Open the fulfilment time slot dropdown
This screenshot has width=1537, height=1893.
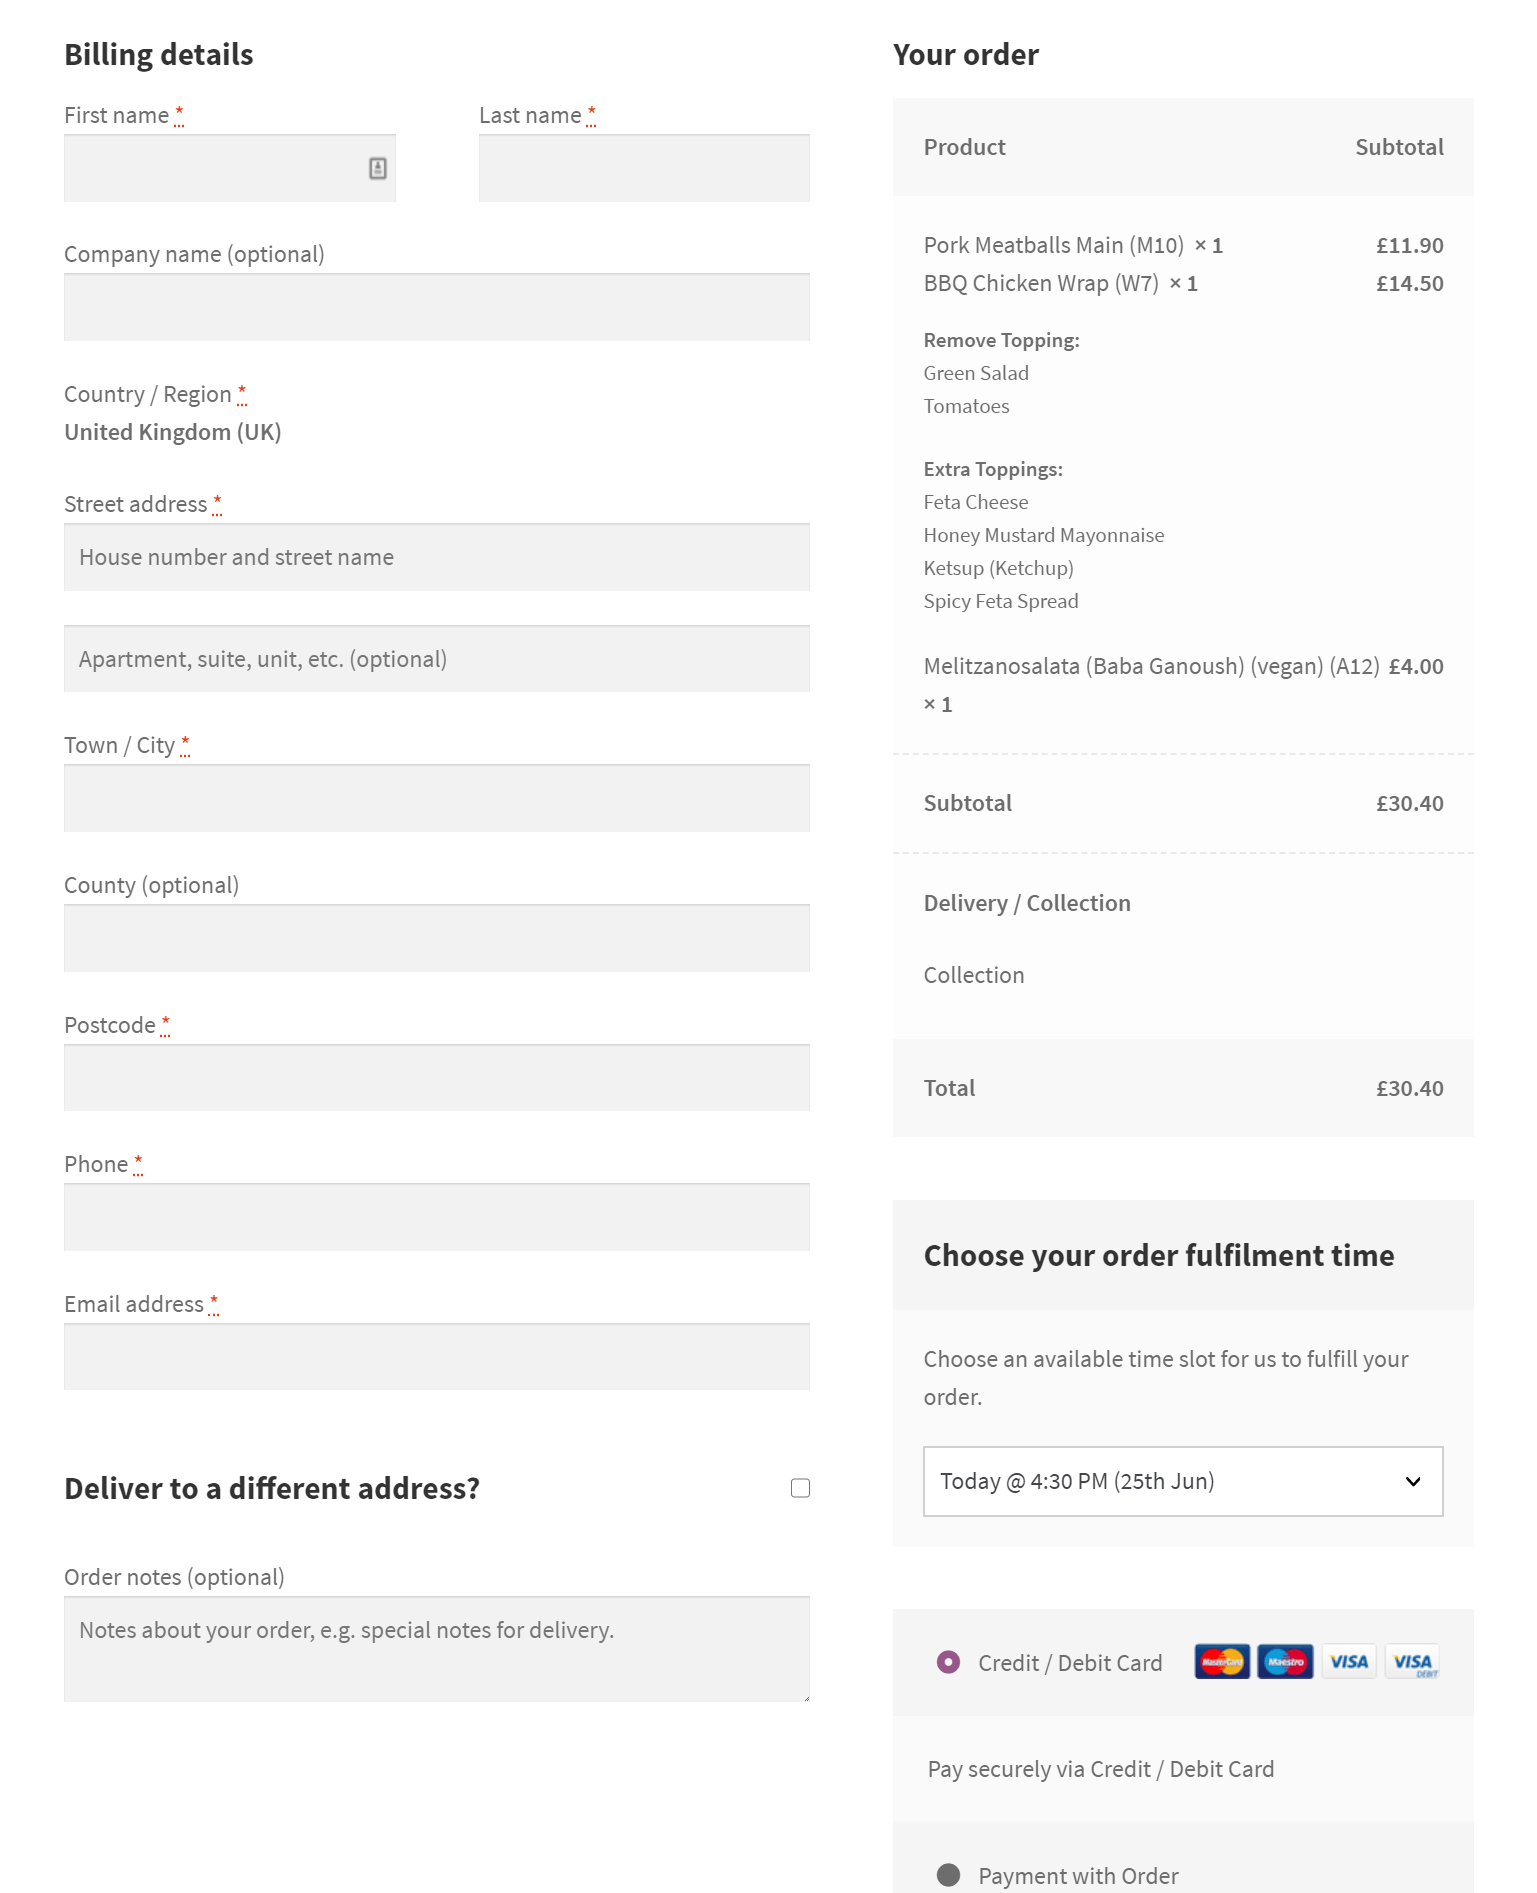(1183, 1481)
